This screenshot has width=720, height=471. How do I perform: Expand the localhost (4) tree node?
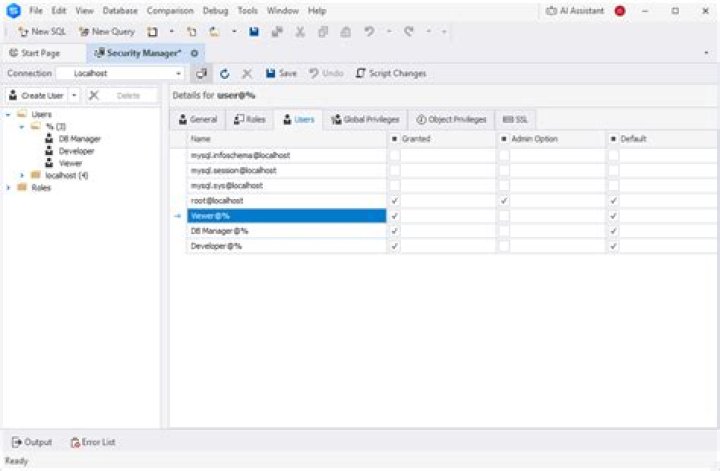click(x=22, y=175)
